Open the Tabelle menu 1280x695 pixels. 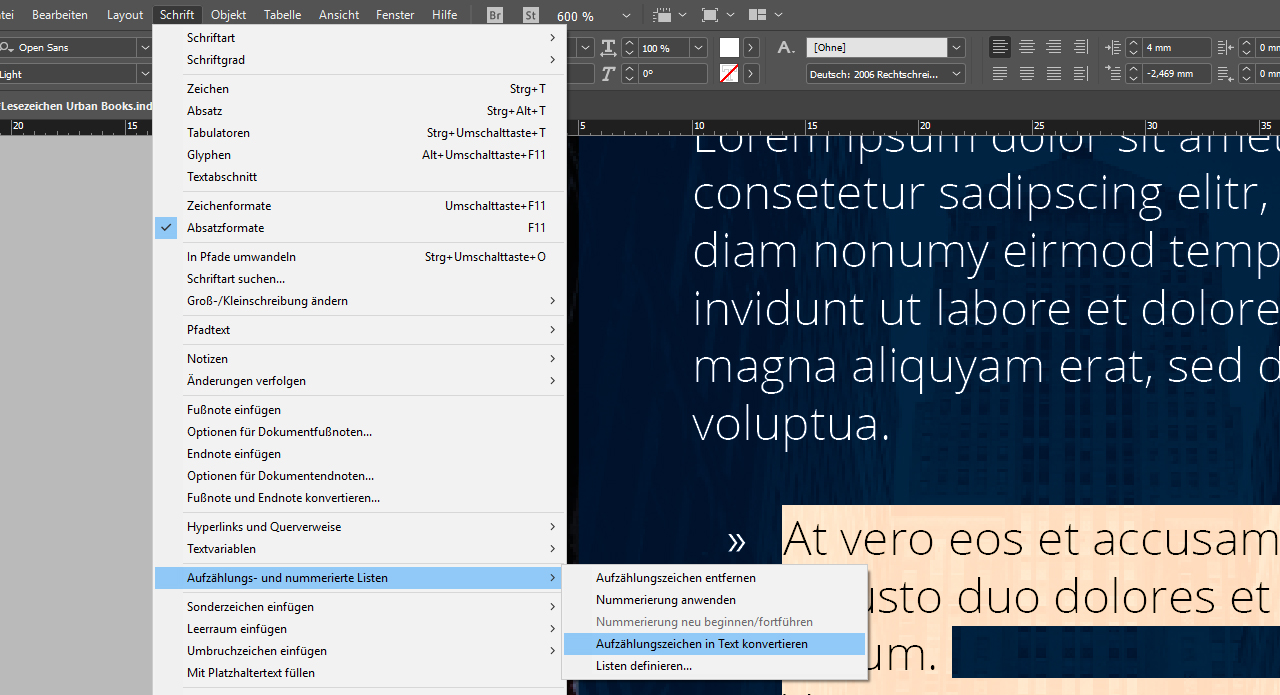283,15
